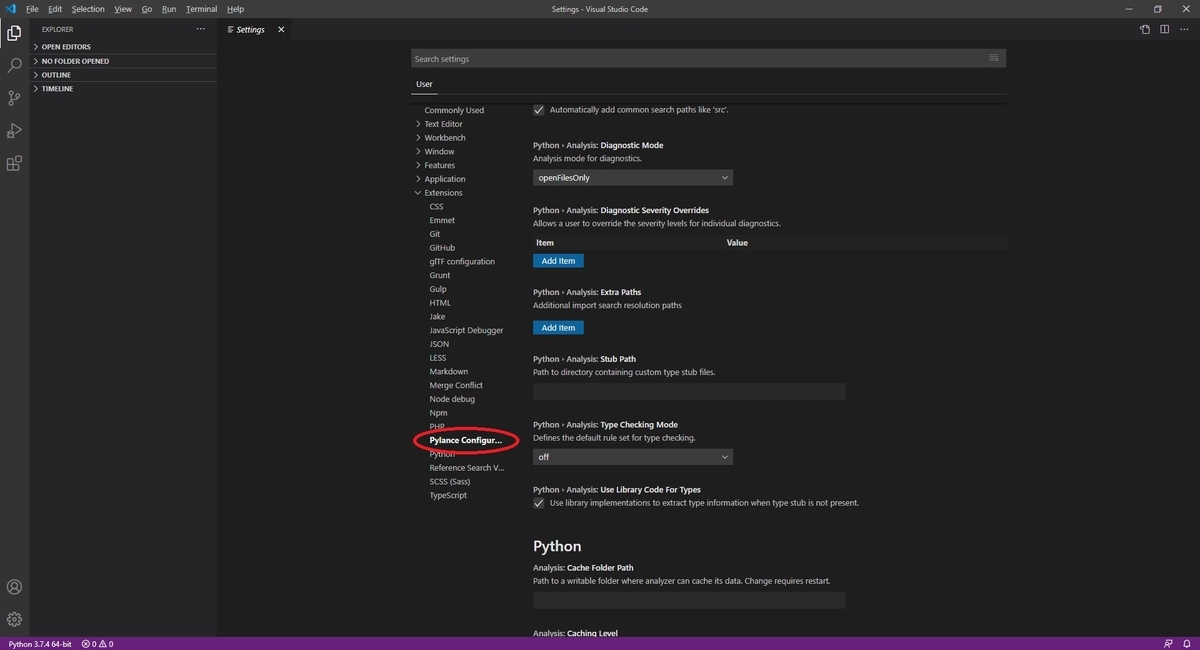Open the Type Checking Mode dropdown
This screenshot has width=1200, height=650.
(633, 456)
